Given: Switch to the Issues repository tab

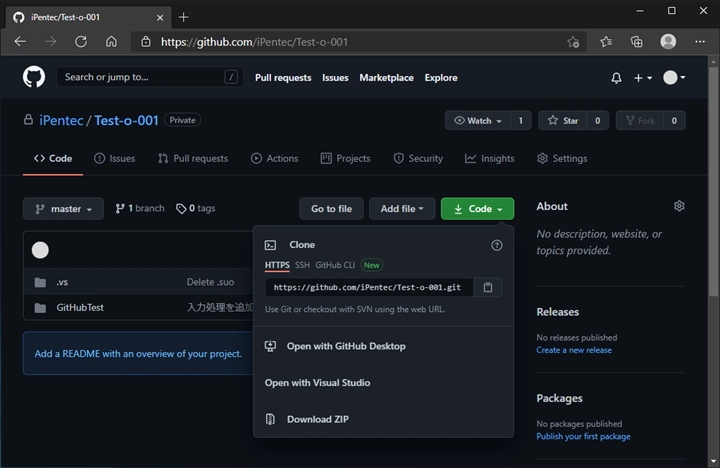Looking at the screenshot, I should (115, 158).
